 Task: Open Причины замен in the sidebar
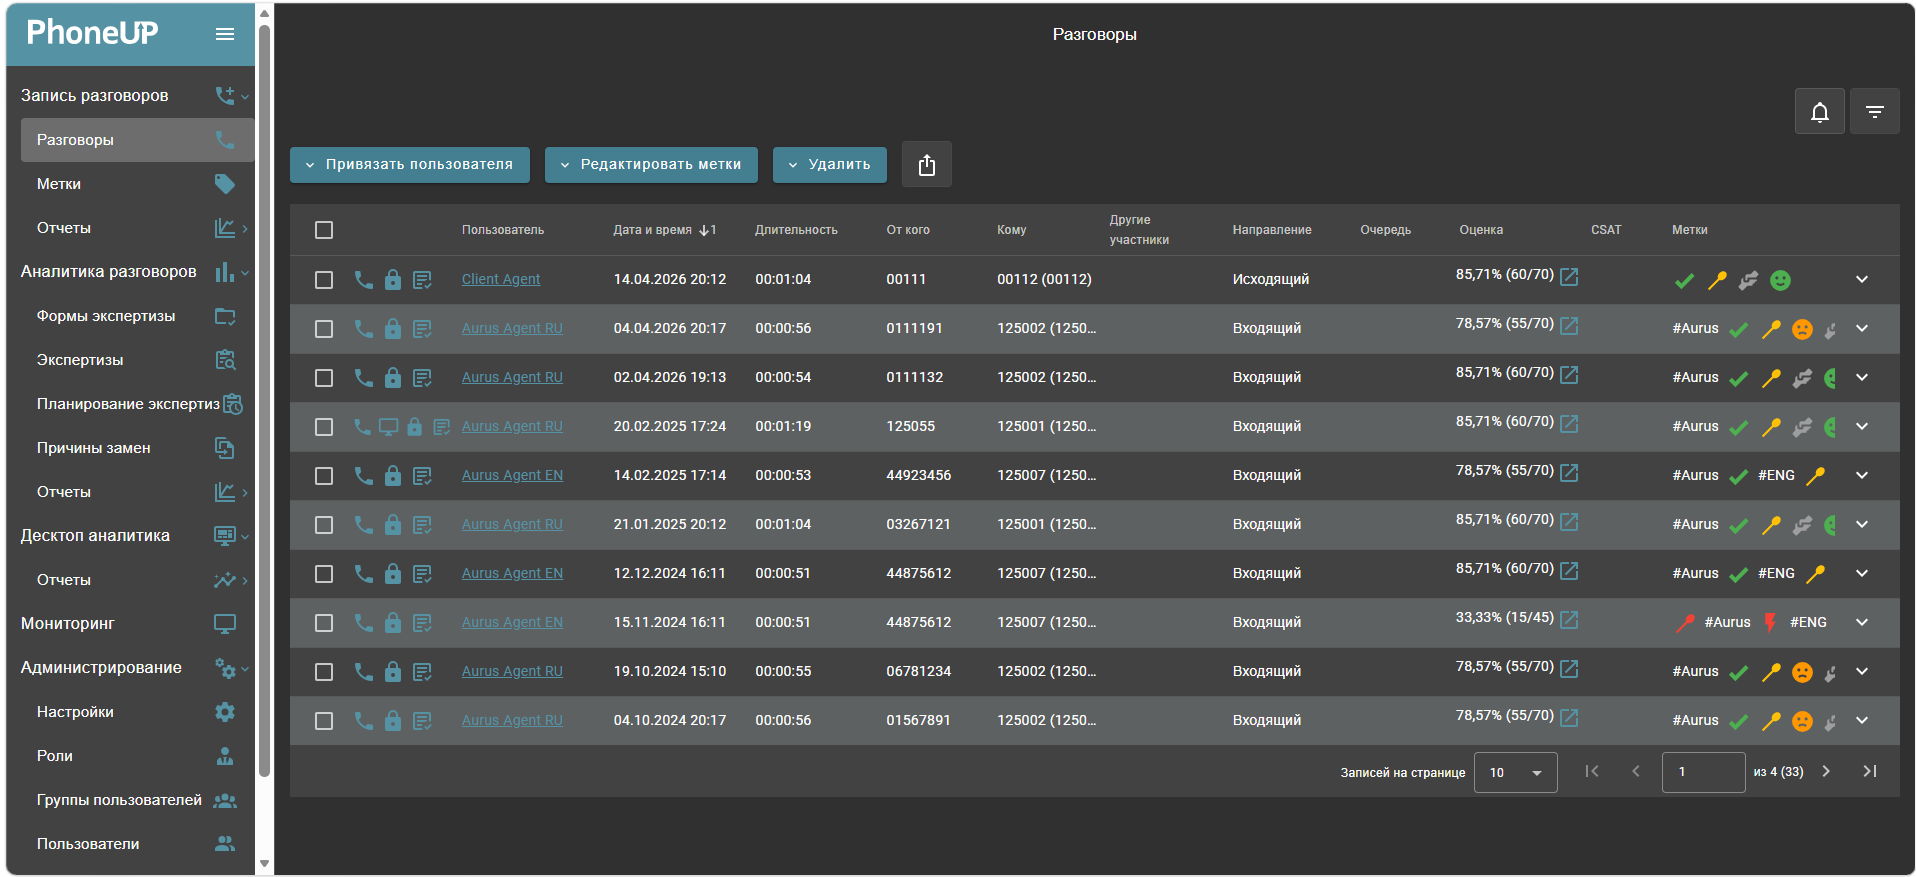(137, 448)
